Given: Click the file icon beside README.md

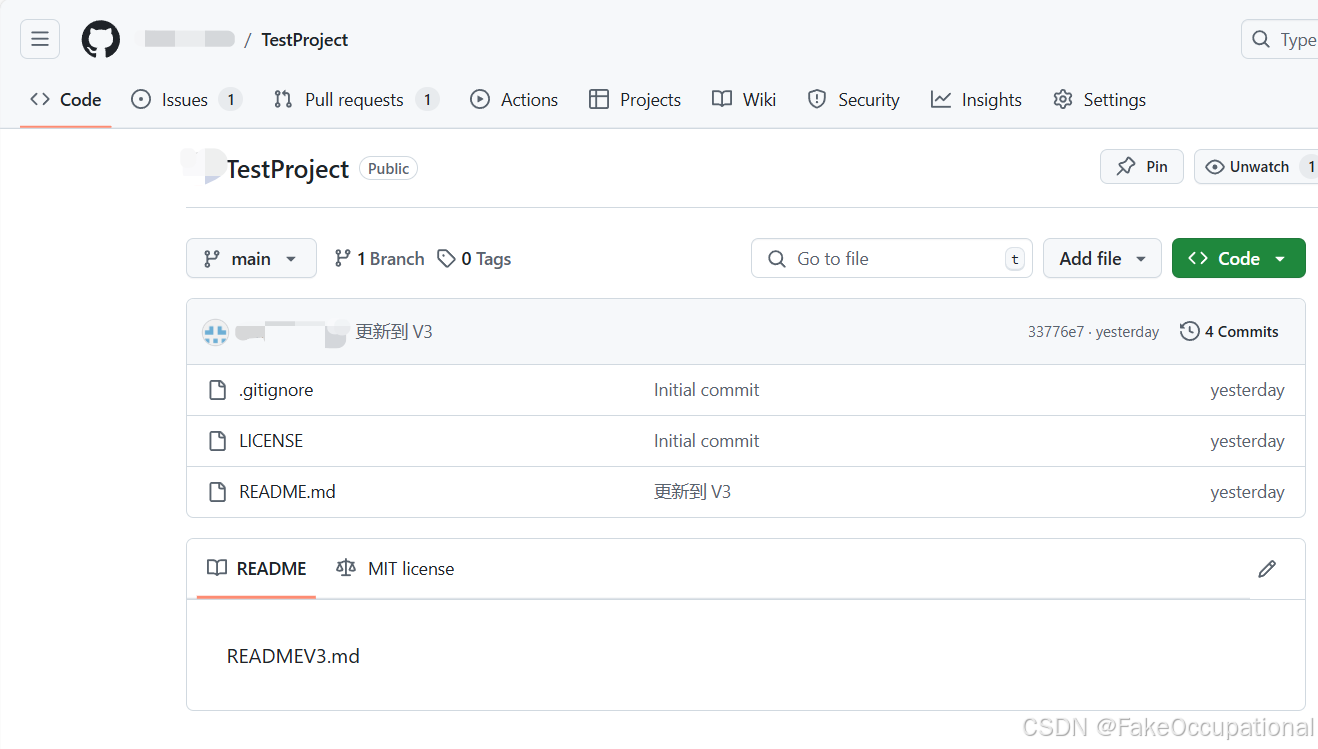Looking at the screenshot, I should (217, 492).
